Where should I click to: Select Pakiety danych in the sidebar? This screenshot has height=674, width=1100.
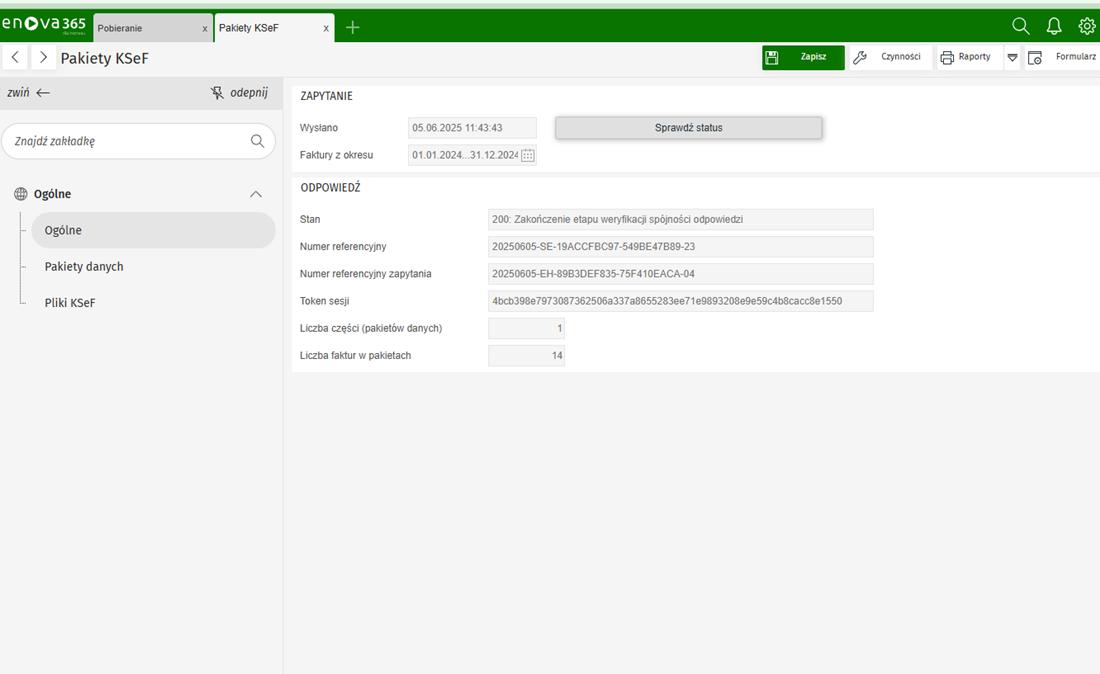84,267
